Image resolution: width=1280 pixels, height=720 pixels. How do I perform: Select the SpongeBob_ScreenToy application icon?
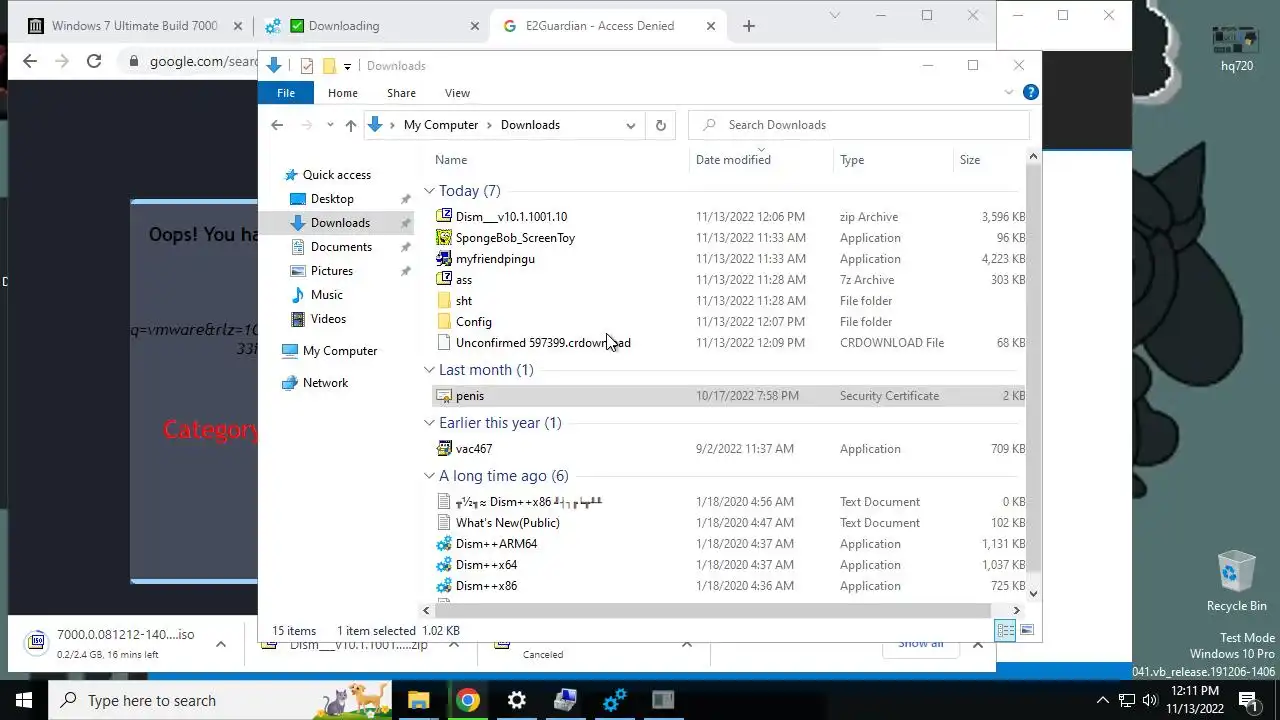[445, 237]
